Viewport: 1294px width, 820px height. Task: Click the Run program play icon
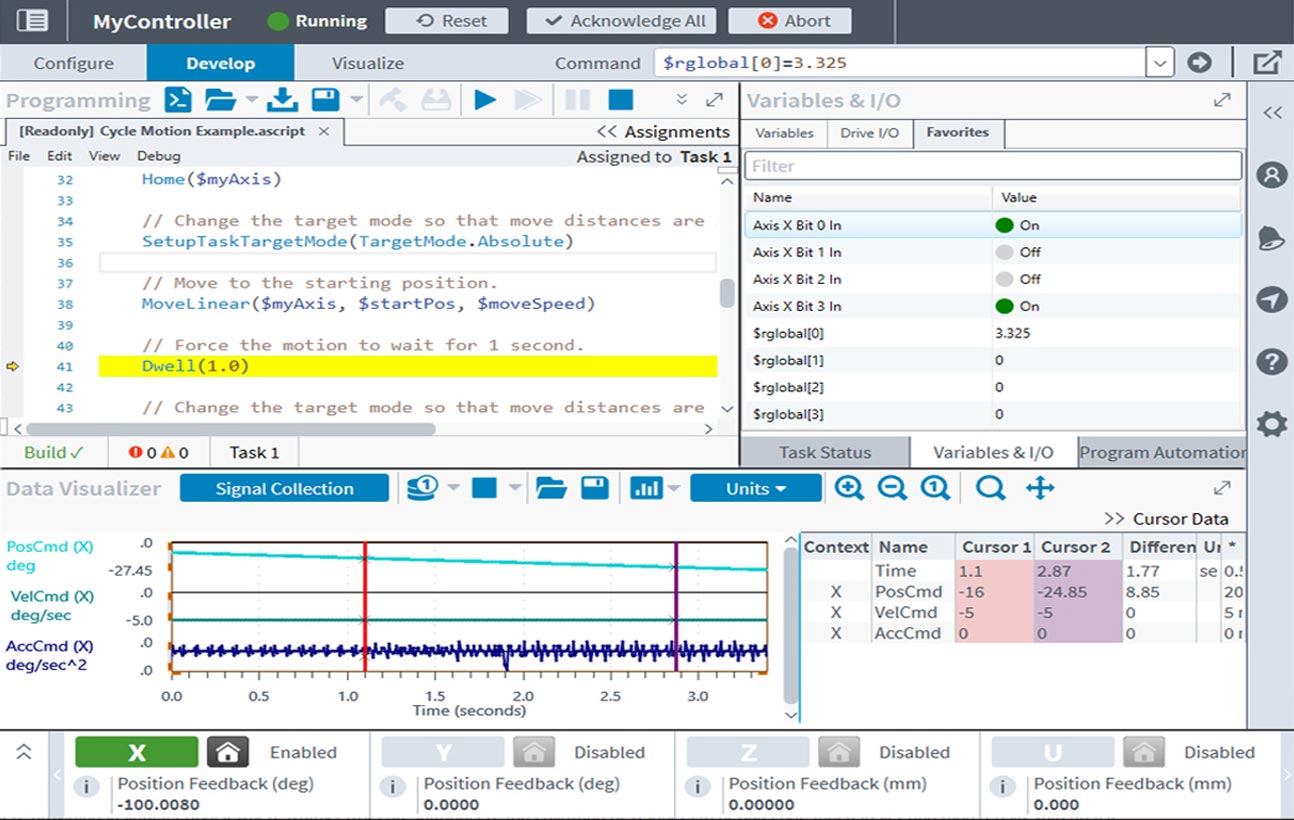(485, 100)
